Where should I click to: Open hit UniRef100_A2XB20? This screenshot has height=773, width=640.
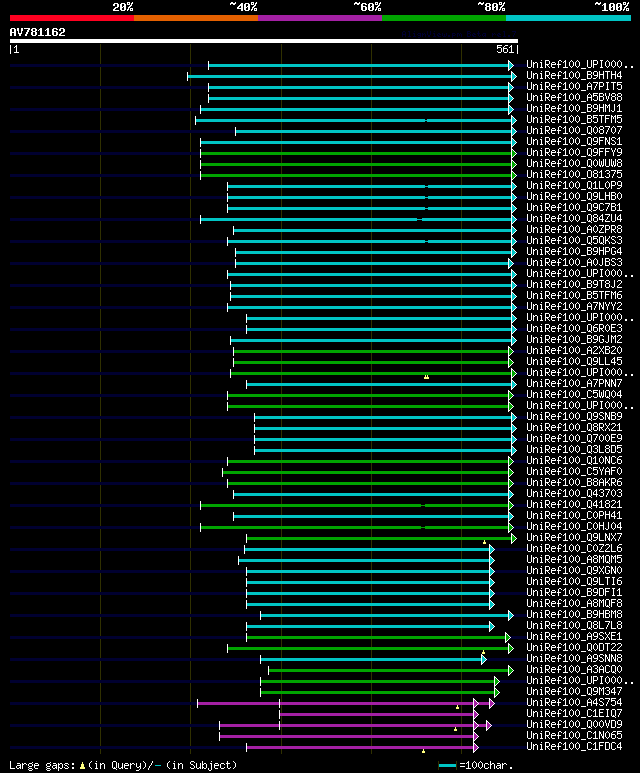coord(574,351)
